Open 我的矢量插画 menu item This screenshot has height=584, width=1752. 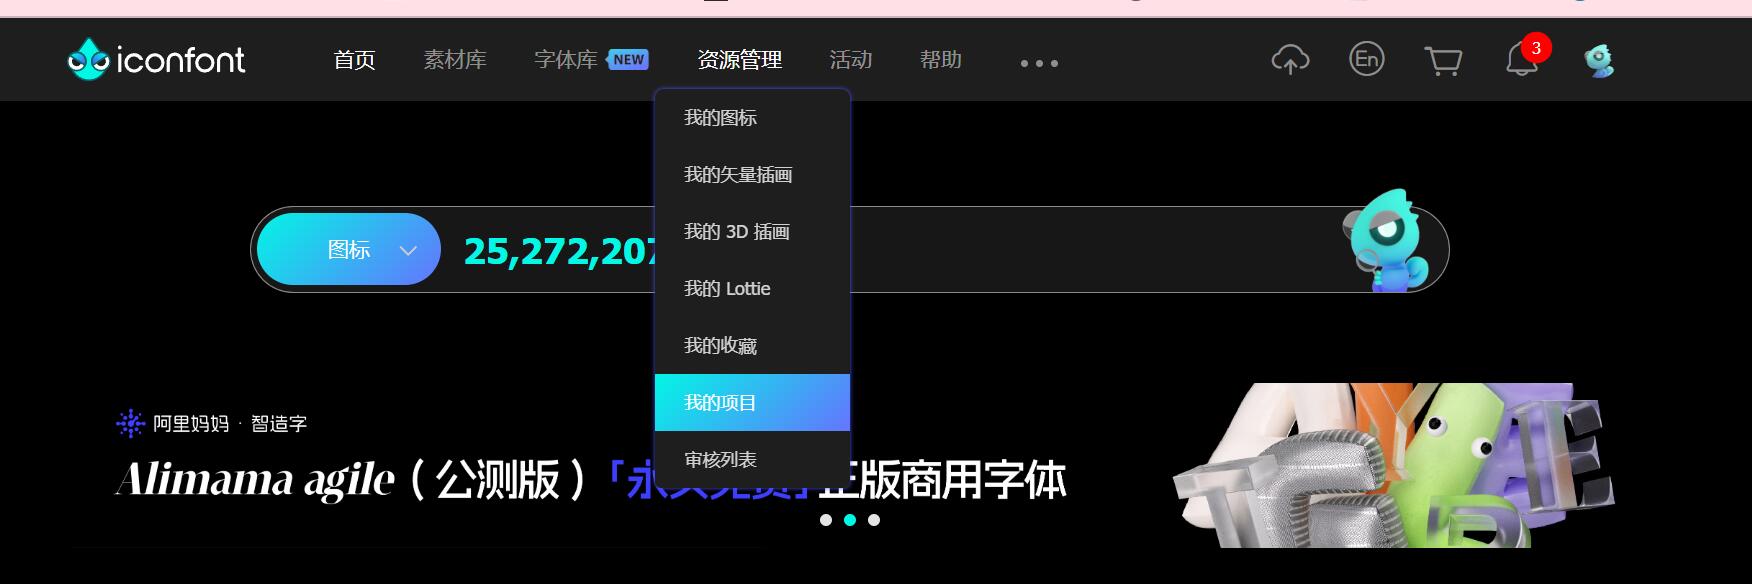pyautogui.click(x=737, y=175)
